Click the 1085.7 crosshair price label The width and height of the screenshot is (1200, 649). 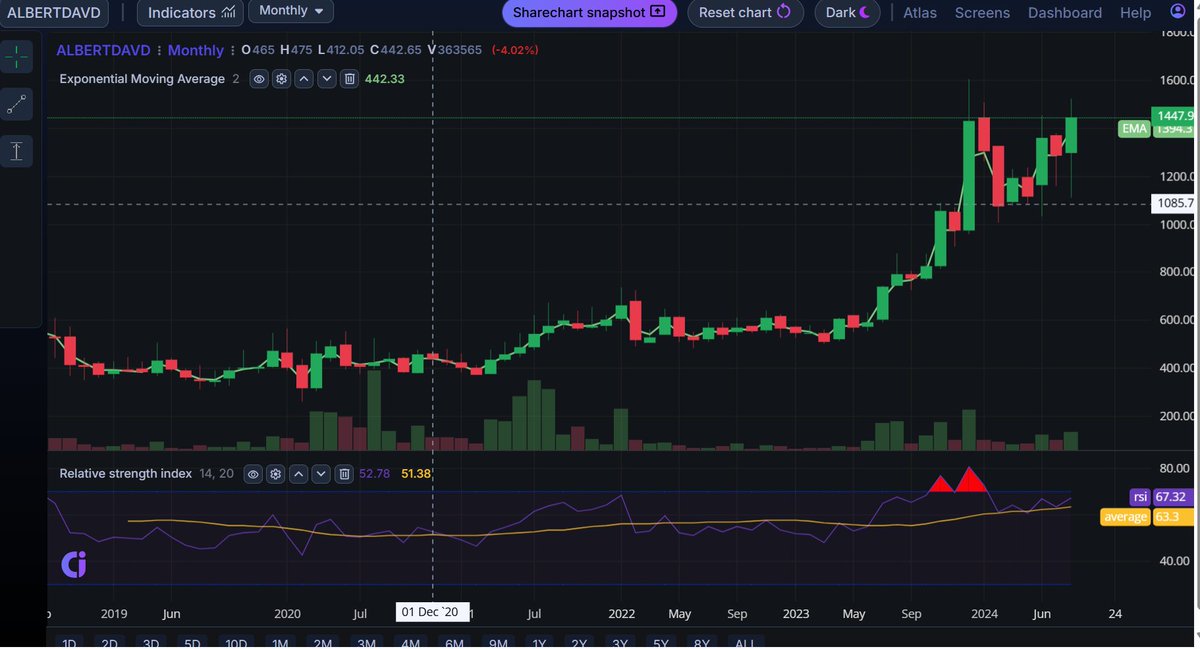(x=1175, y=203)
